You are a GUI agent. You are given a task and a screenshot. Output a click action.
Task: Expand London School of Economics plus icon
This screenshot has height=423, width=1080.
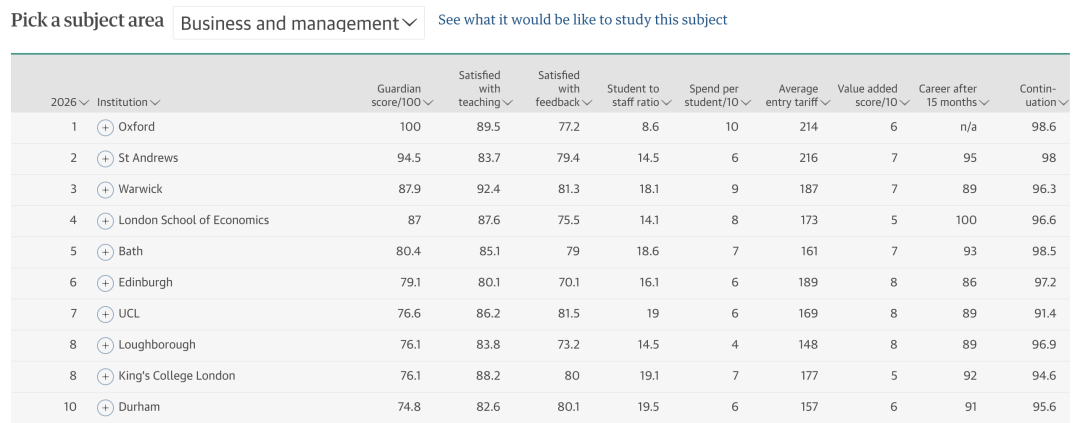tap(105, 220)
